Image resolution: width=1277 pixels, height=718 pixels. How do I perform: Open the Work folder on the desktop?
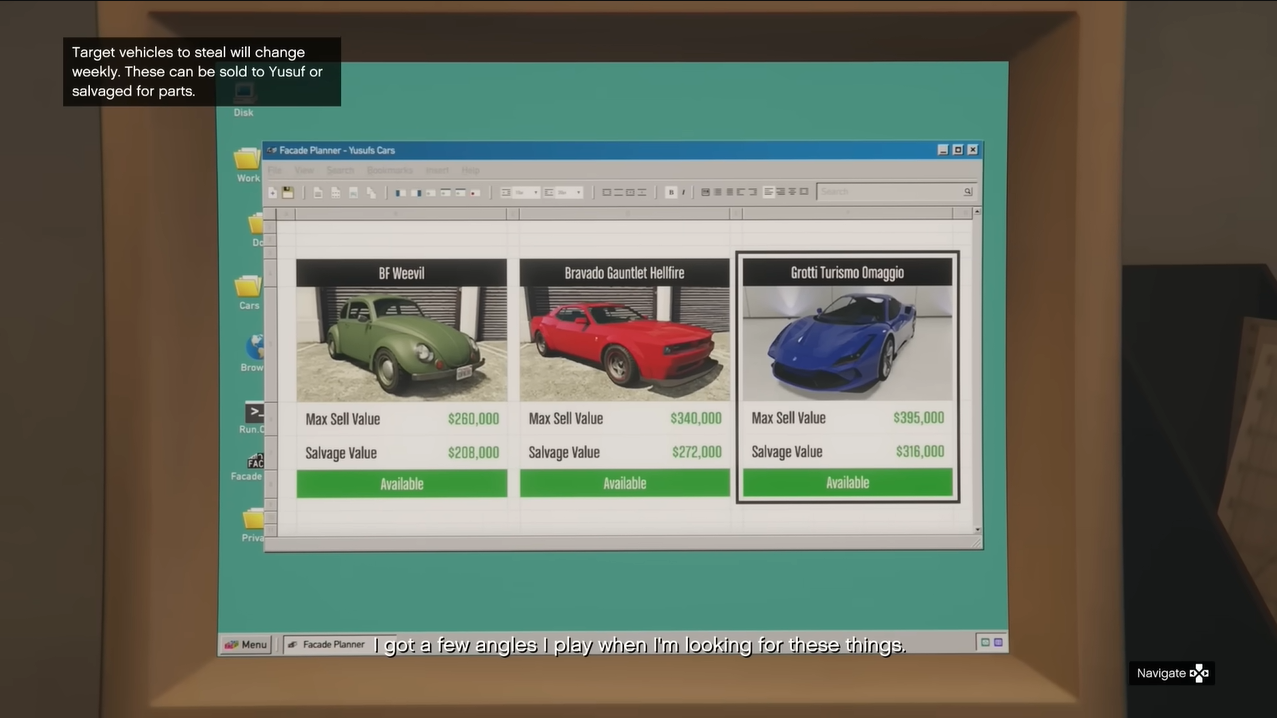pos(247,161)
